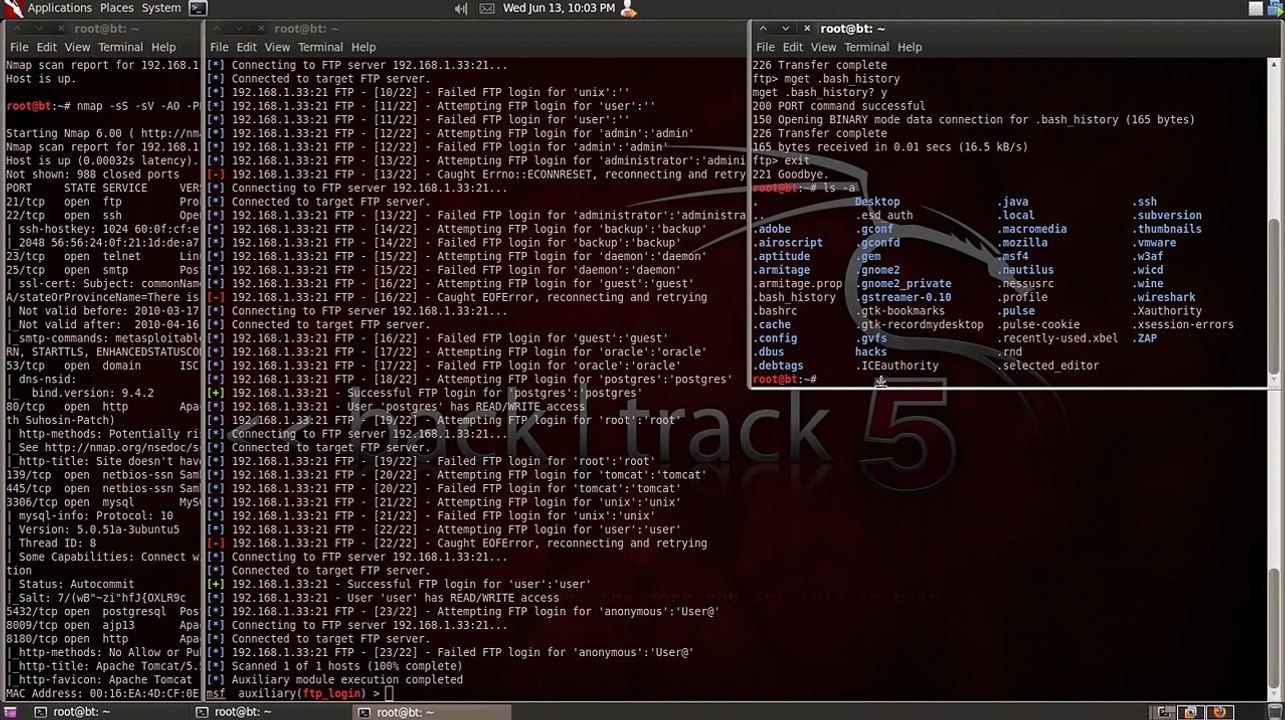Click '.wireshark' in the ls listing
Screen dimensions: 1285x720
pos(1165,297)
